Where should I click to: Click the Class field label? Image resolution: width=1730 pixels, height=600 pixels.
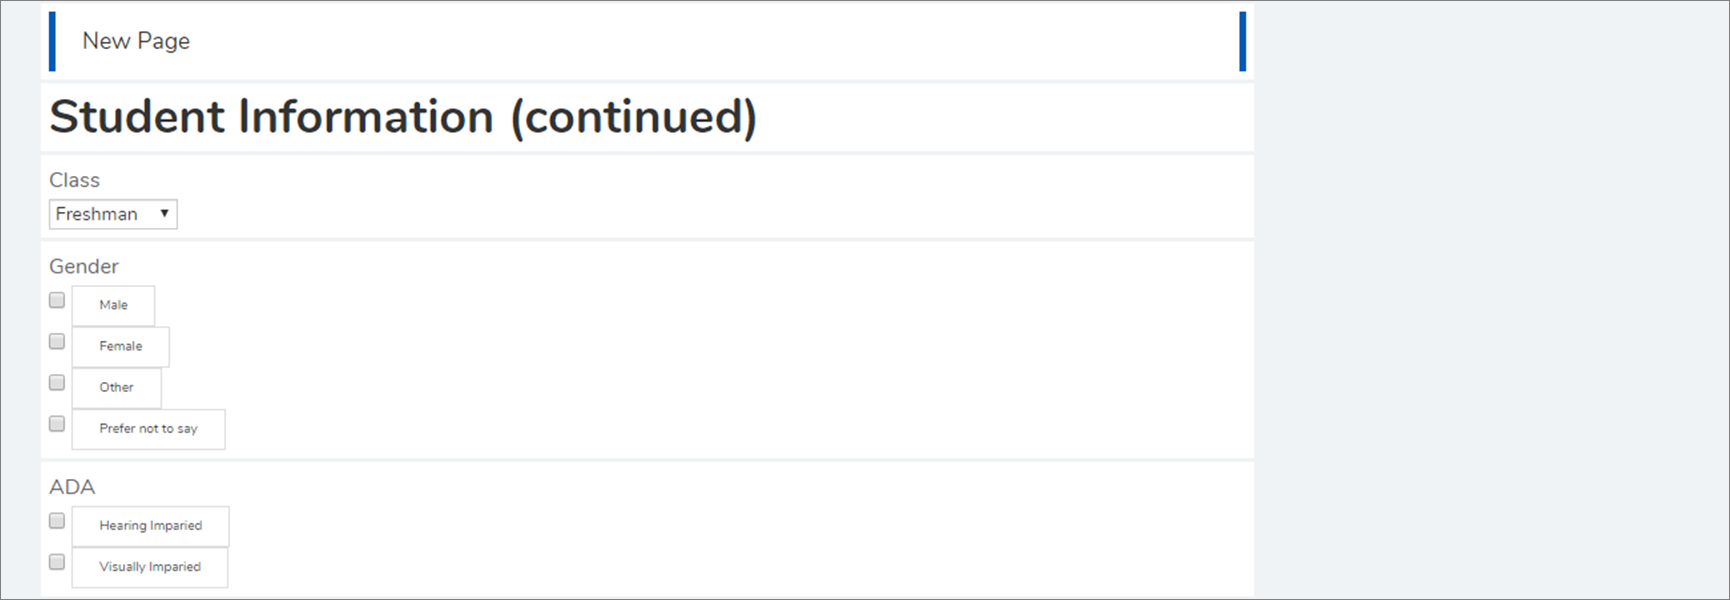pyautogui.click(x=75, y=180)
